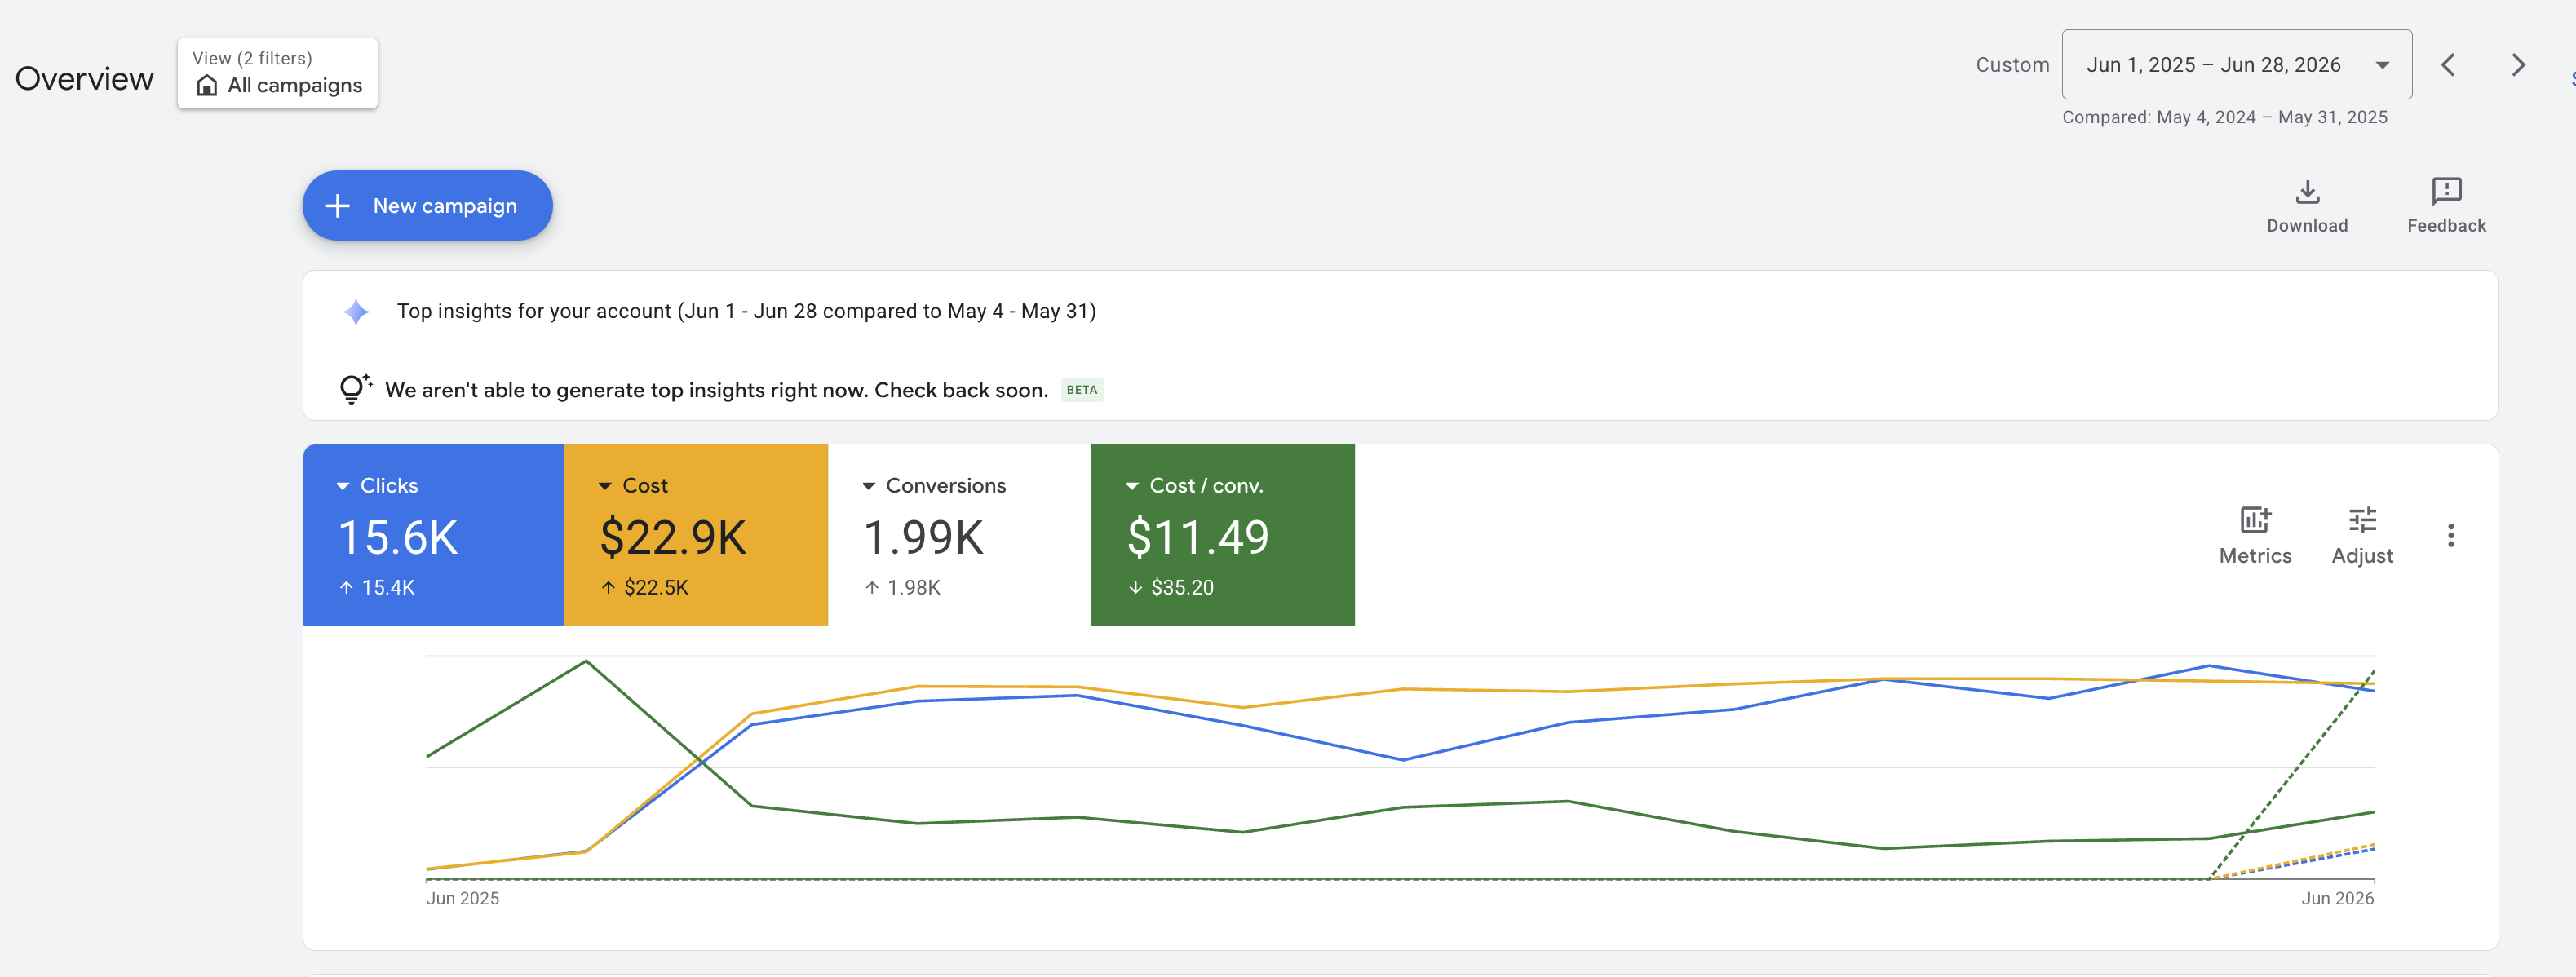Expand the Clicks metric dropdown
The width and height of the screenshot is (2576, 977).
(x=343, y=486)
